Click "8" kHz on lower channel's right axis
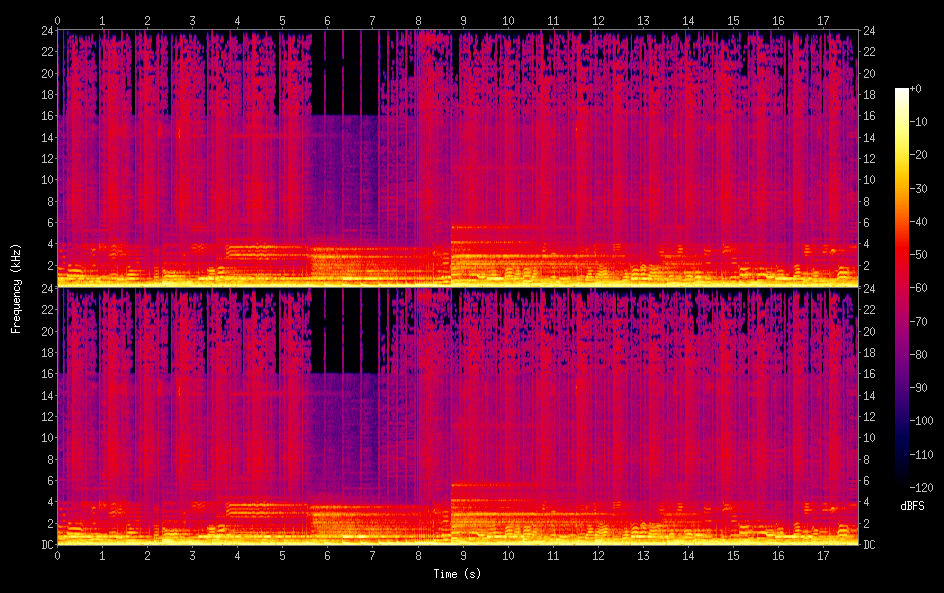 pyautogui.click(x=867, y=459)
